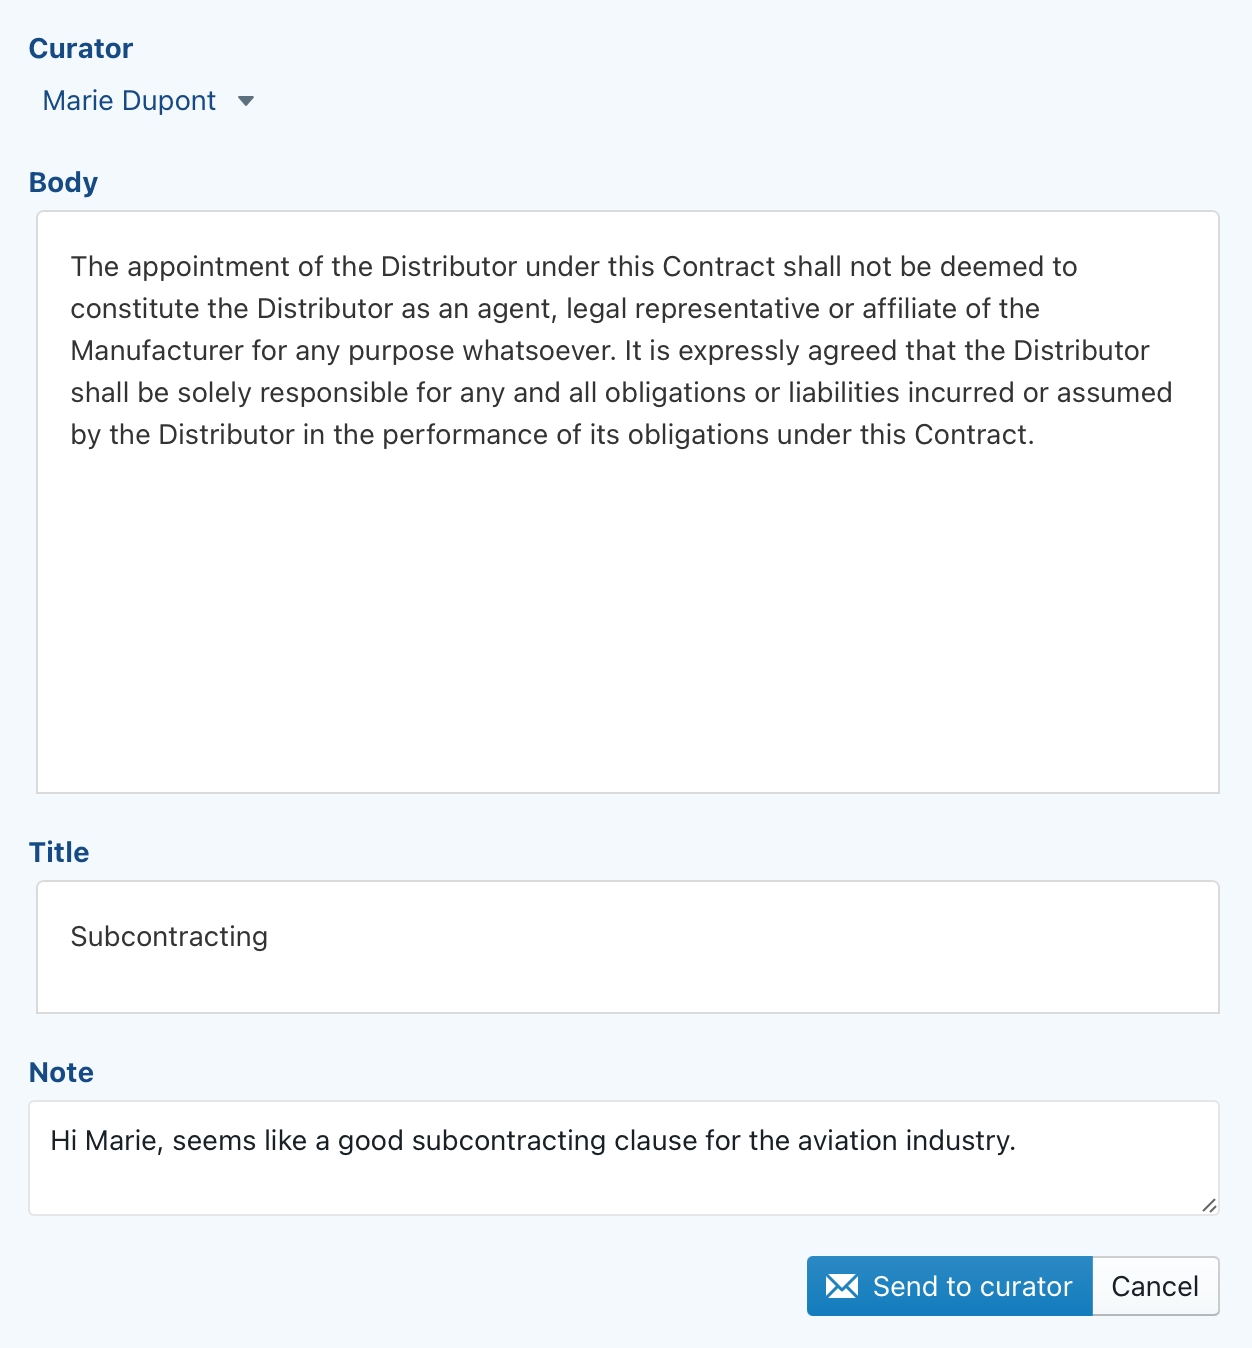
Task: Place cursor after "this Contract." in Body
Action: (x=1036, y=435)
